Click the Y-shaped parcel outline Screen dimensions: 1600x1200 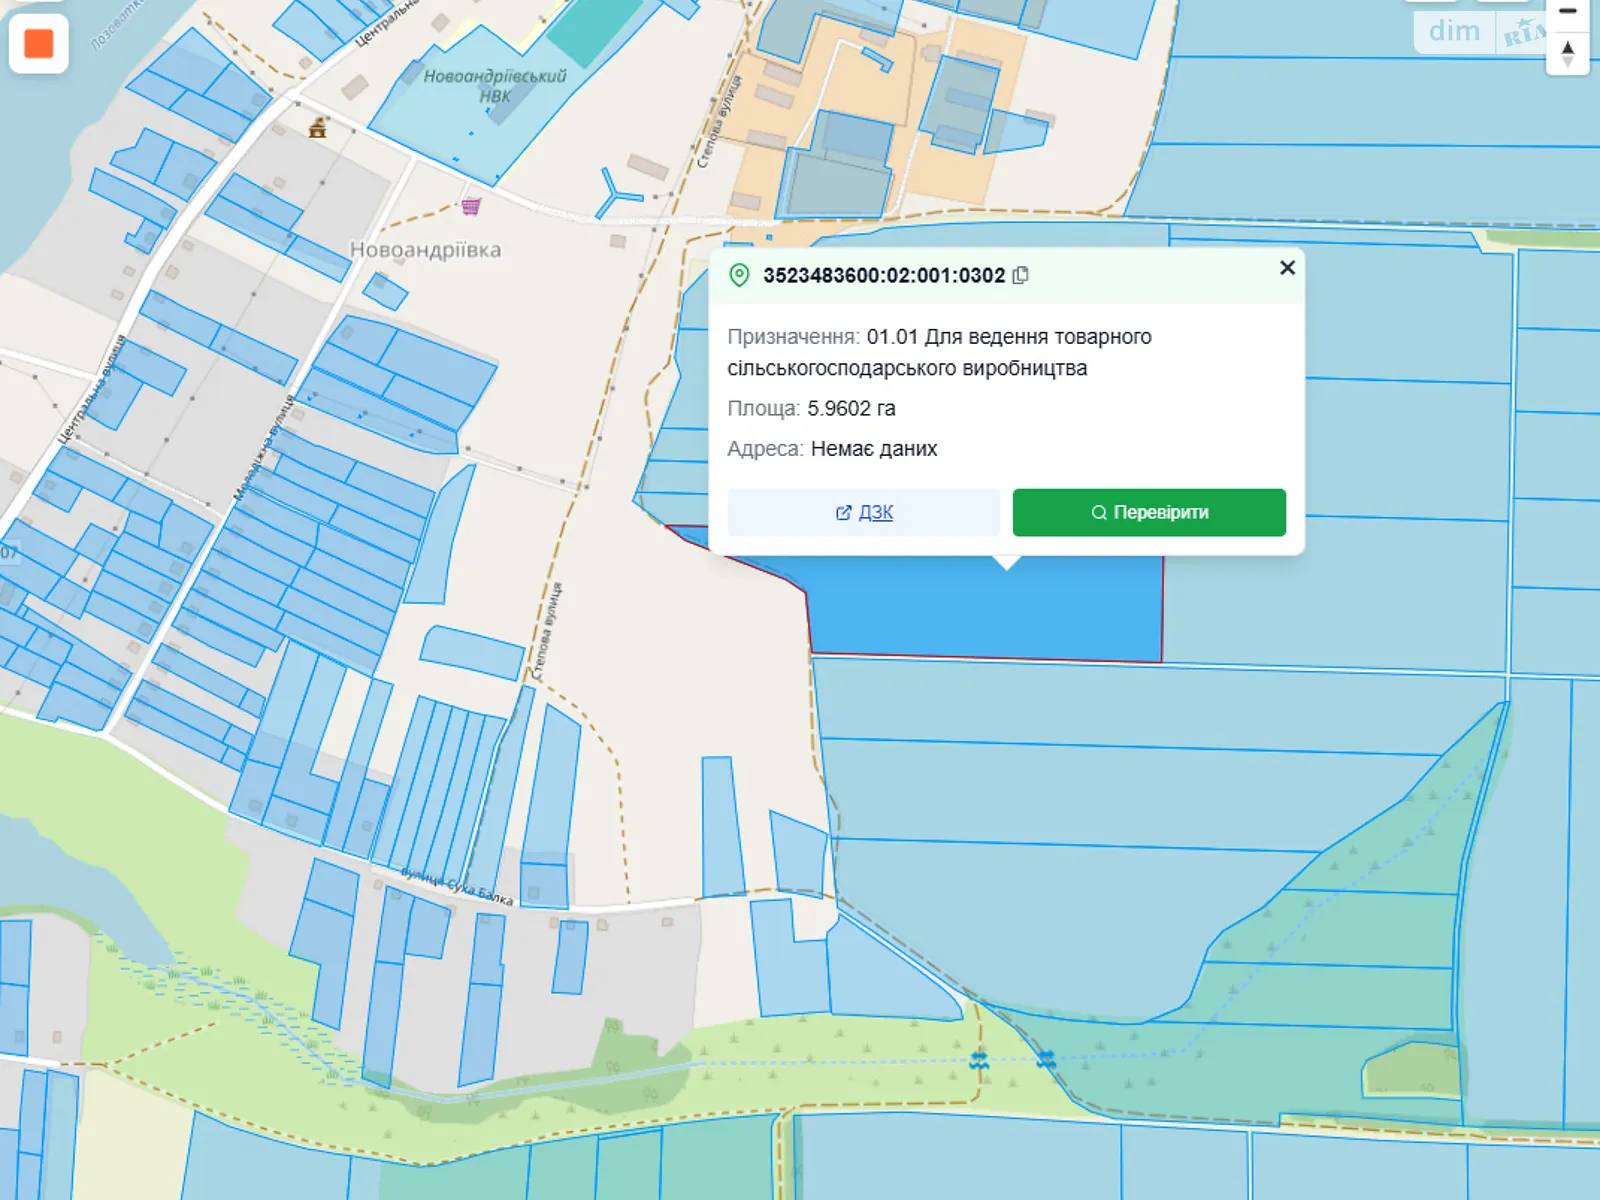tap(617, 194)
